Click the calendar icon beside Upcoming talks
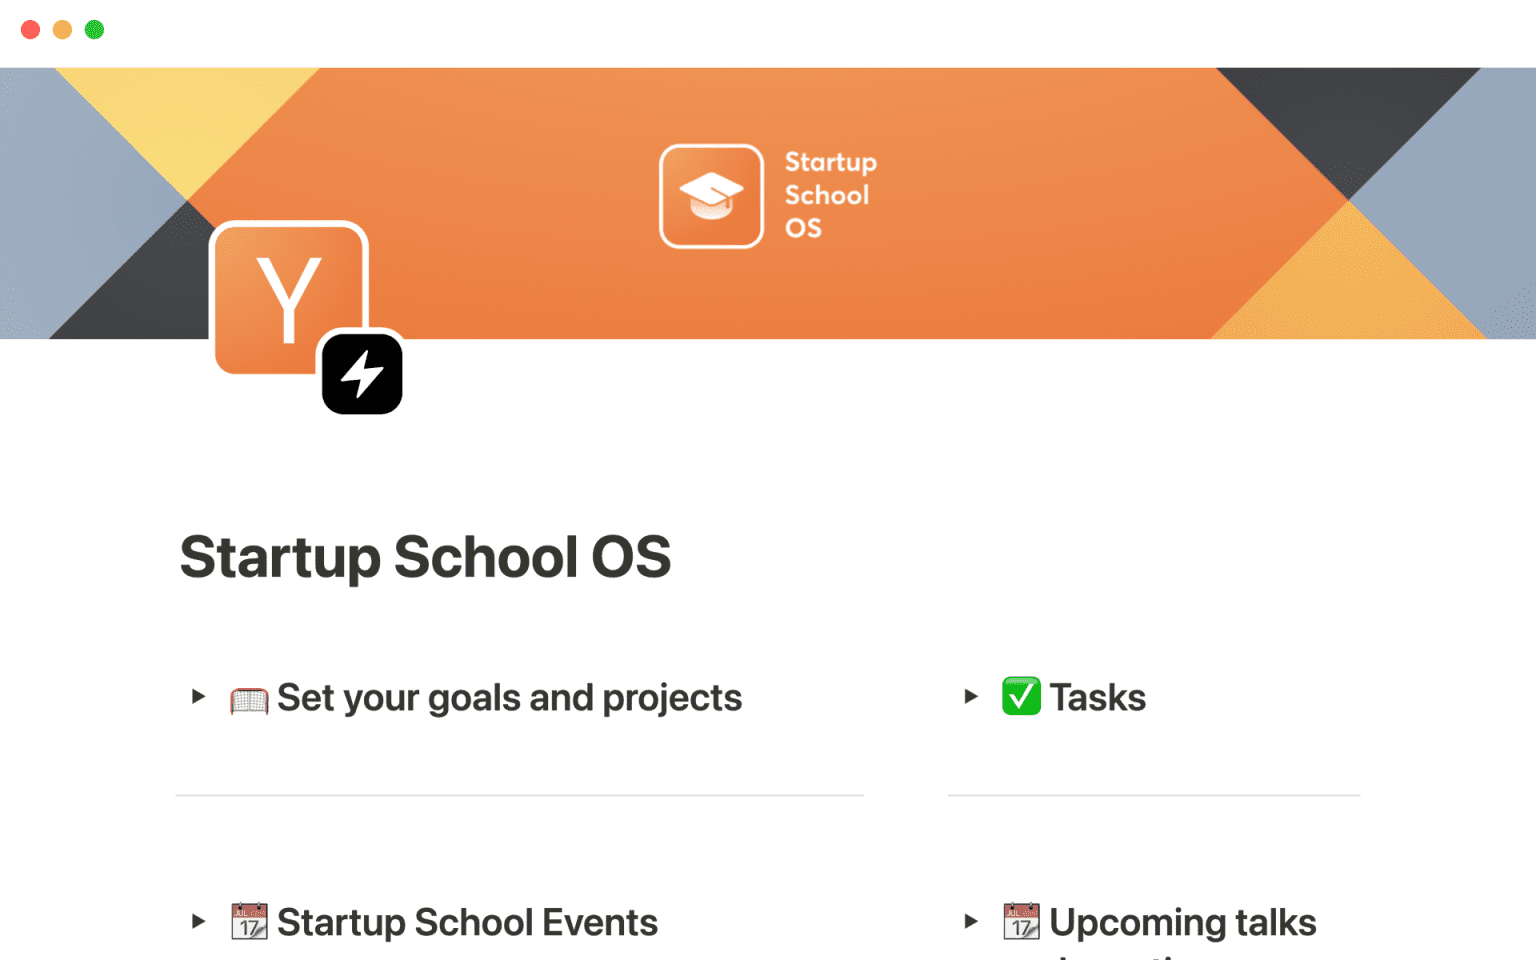Image resolution: width=1536 pixels, height=960 pixels. point(1021,921)
